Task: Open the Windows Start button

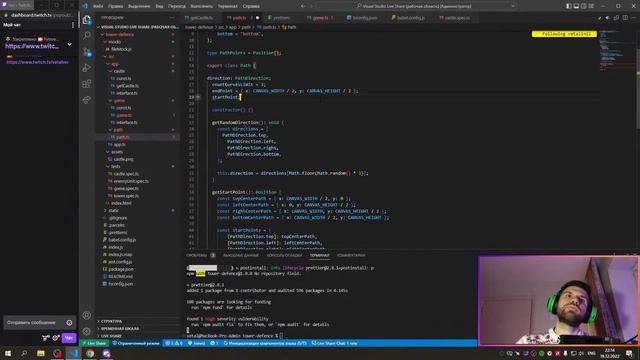Action: tap(8, 353)
